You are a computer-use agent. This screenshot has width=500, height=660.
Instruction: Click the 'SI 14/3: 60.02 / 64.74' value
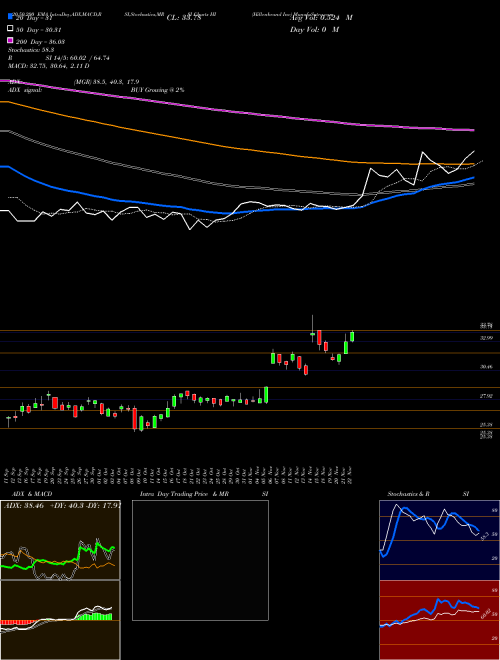click(x=78, y=58)
